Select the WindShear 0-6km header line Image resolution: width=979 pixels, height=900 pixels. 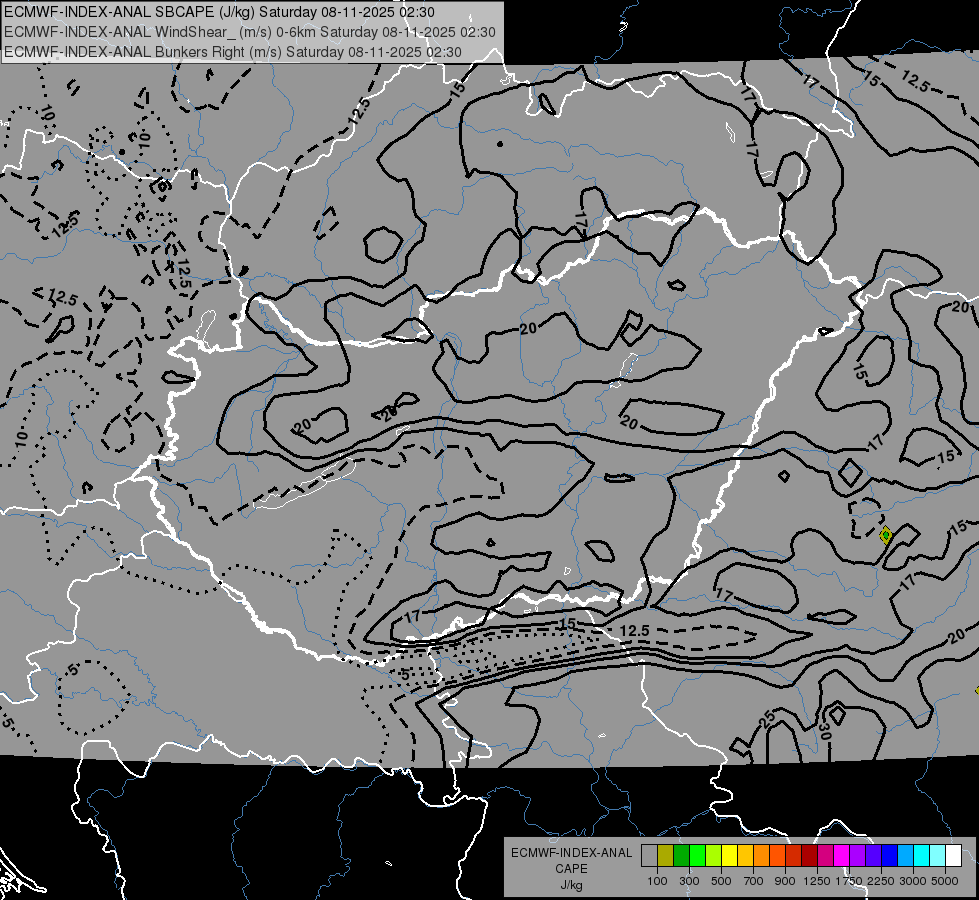(250, 32)
